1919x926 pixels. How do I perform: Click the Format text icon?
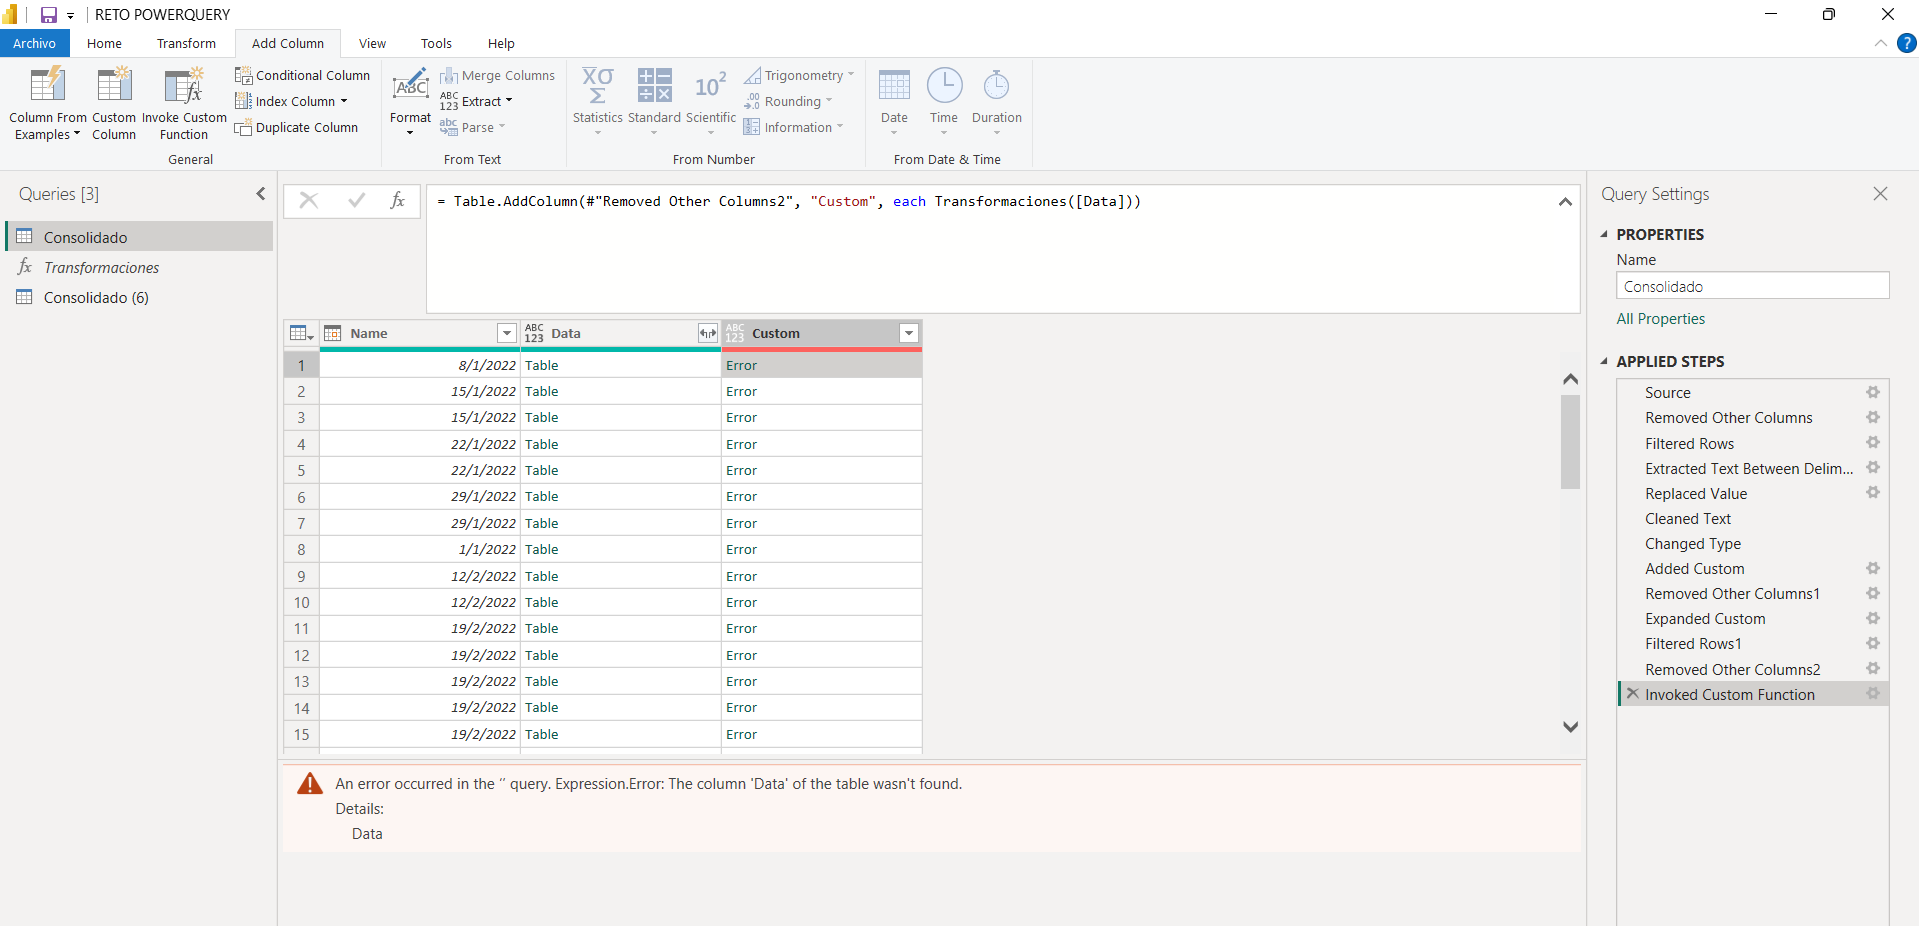point(410,87)
